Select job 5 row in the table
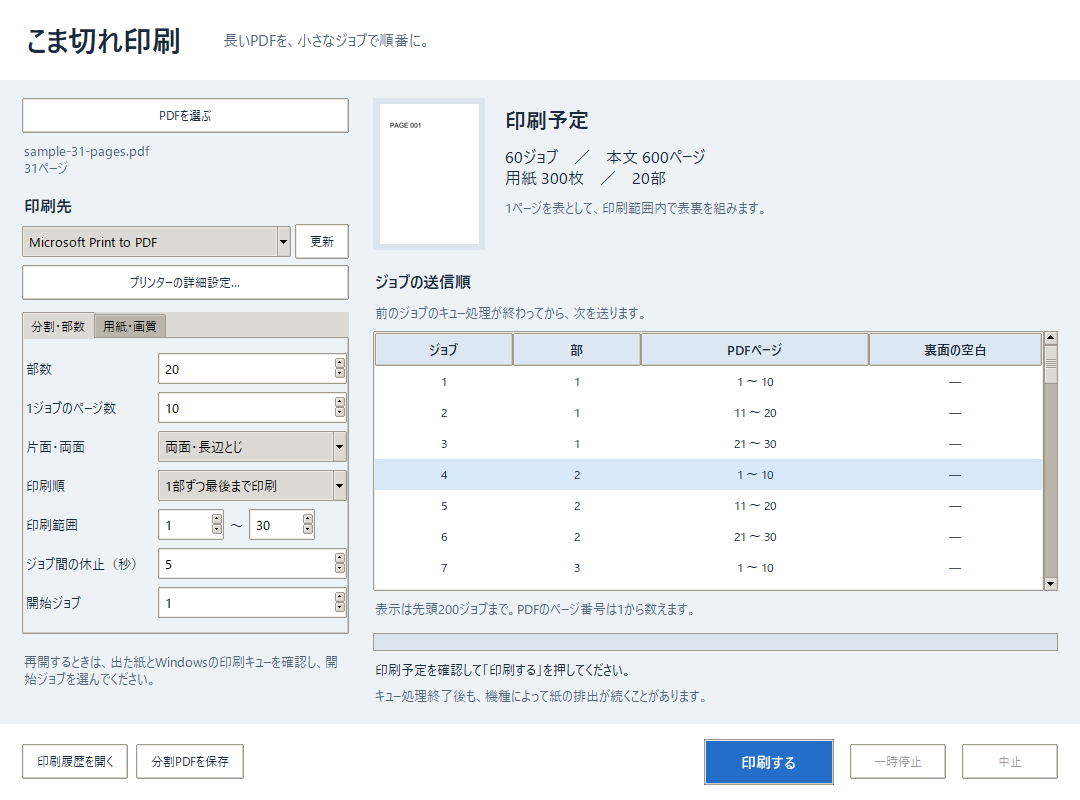Viewport: 1080px width, 800px height. tap(708, 506)
